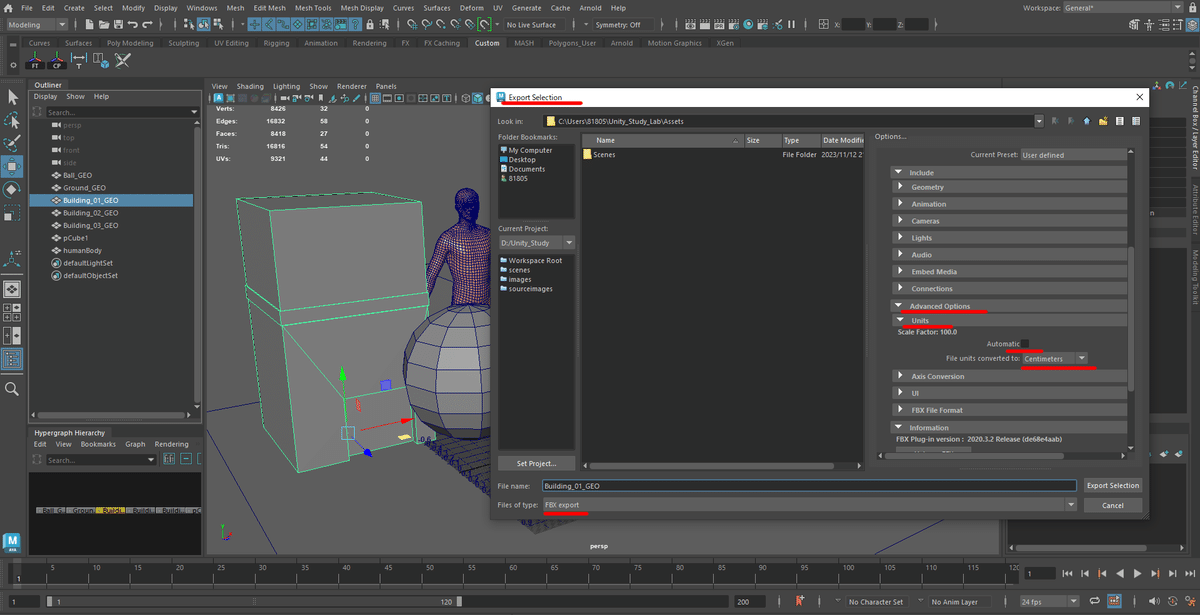
Task: Open the Mesh Tools menu
Action: [313, 7]
